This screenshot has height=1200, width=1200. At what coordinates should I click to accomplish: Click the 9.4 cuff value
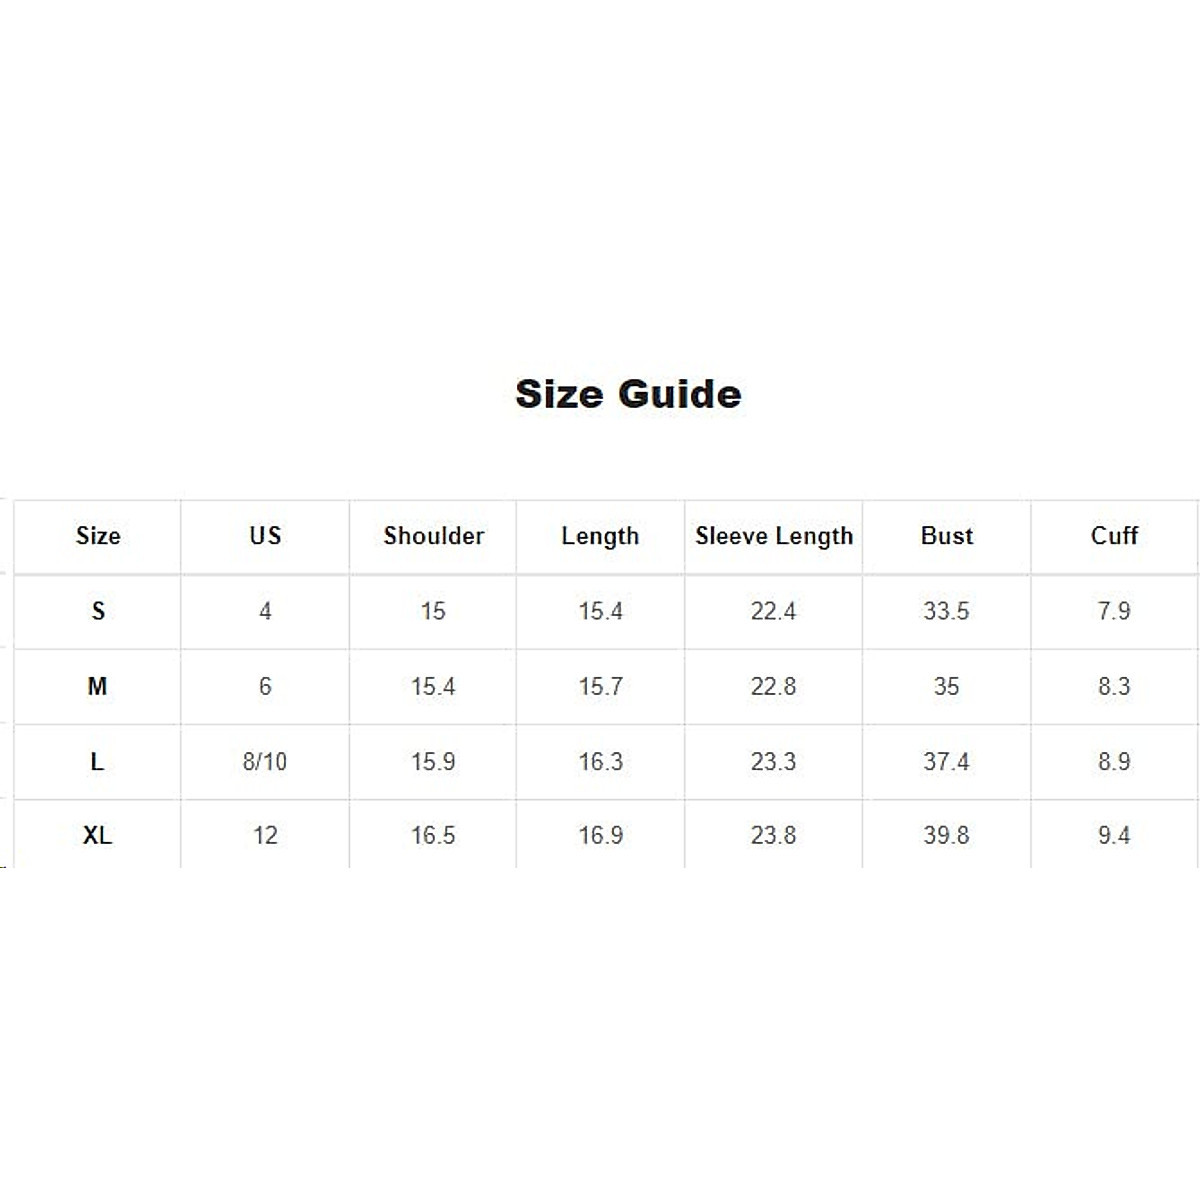coord(1114,835)
